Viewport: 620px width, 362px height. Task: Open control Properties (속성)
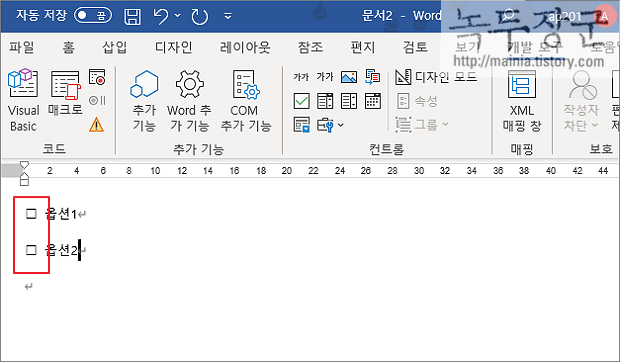(417, 101)
